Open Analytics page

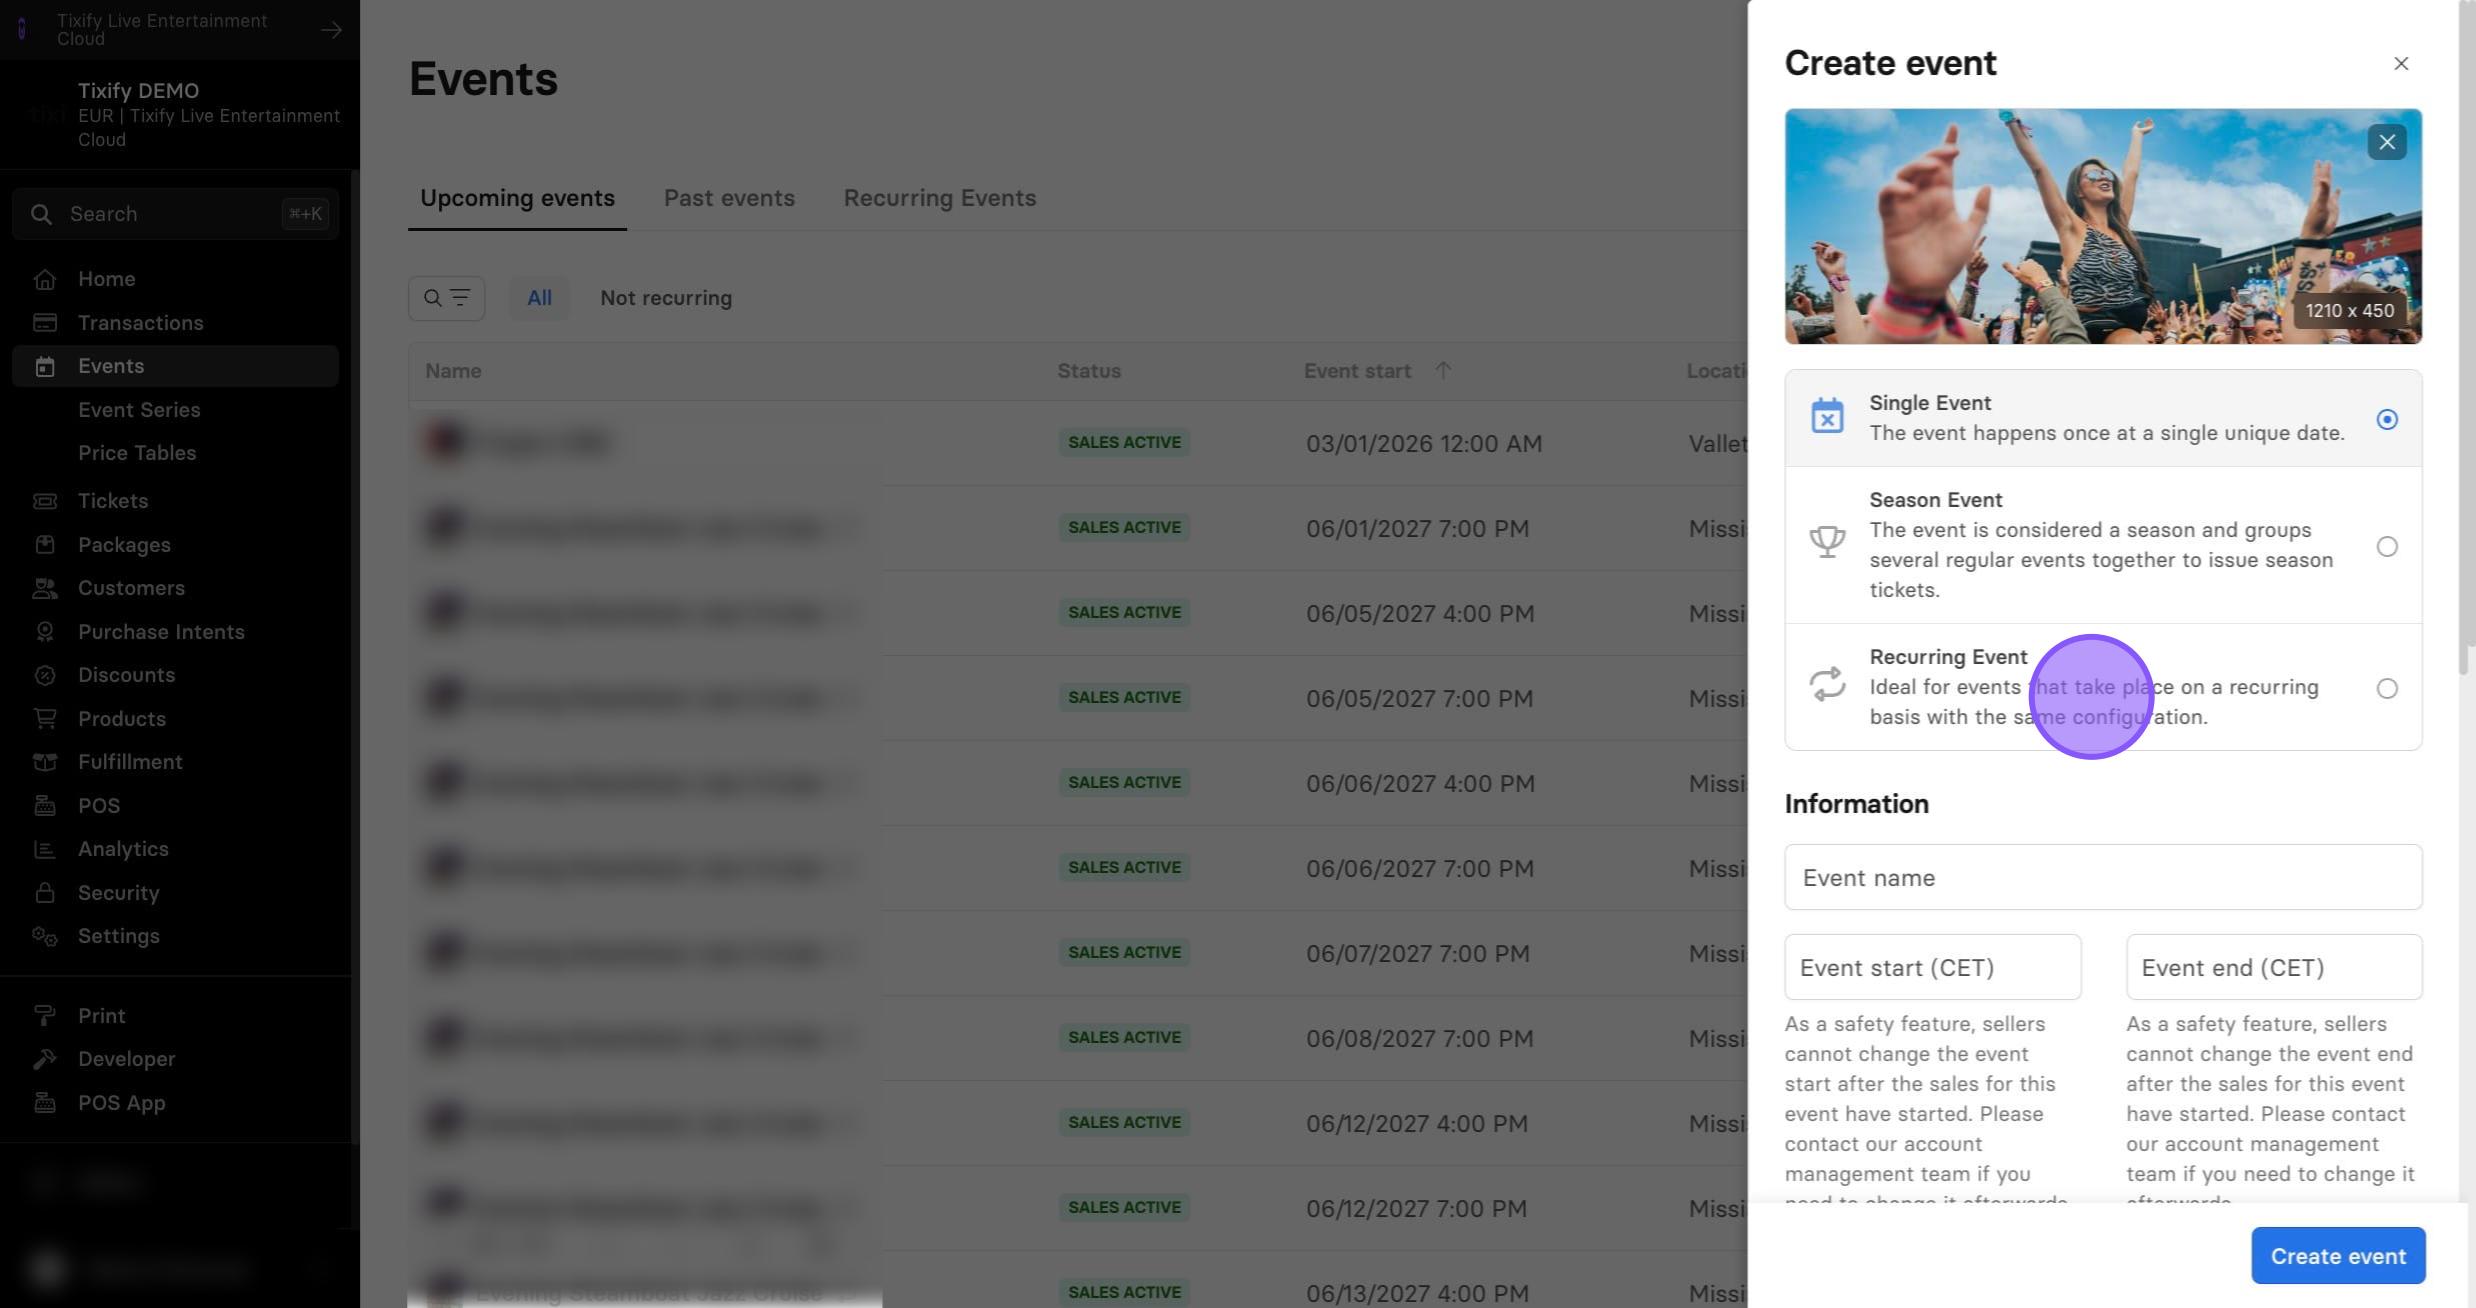[x=123, y=849]
